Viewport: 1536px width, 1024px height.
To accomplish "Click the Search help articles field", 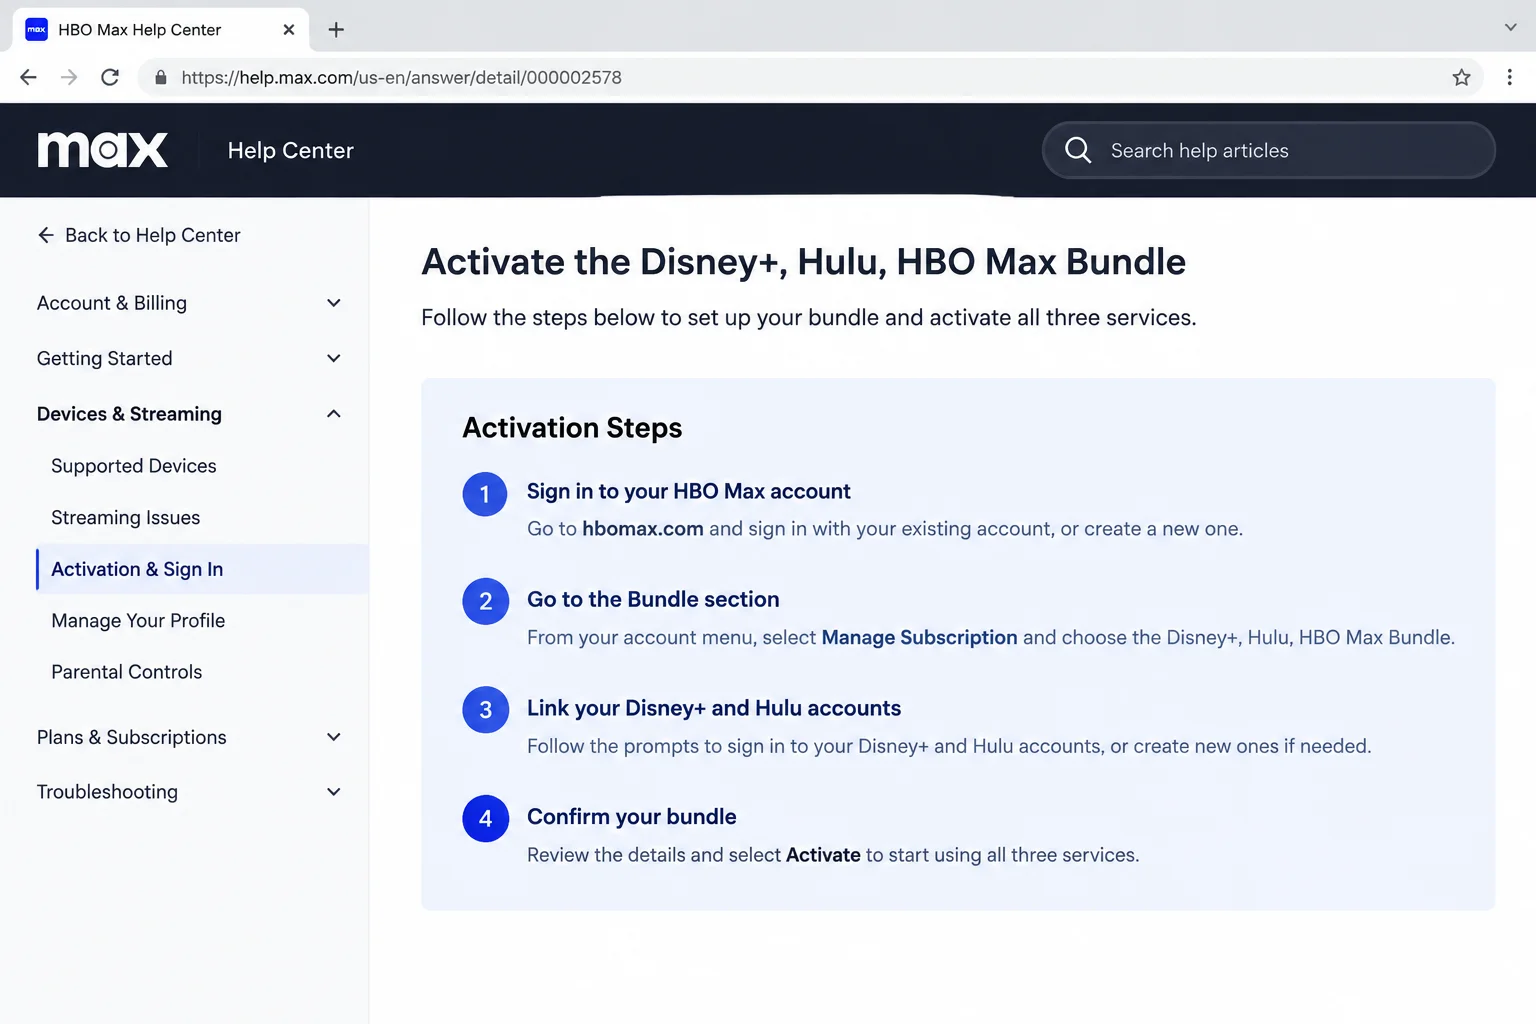I will coord(1268,150).
